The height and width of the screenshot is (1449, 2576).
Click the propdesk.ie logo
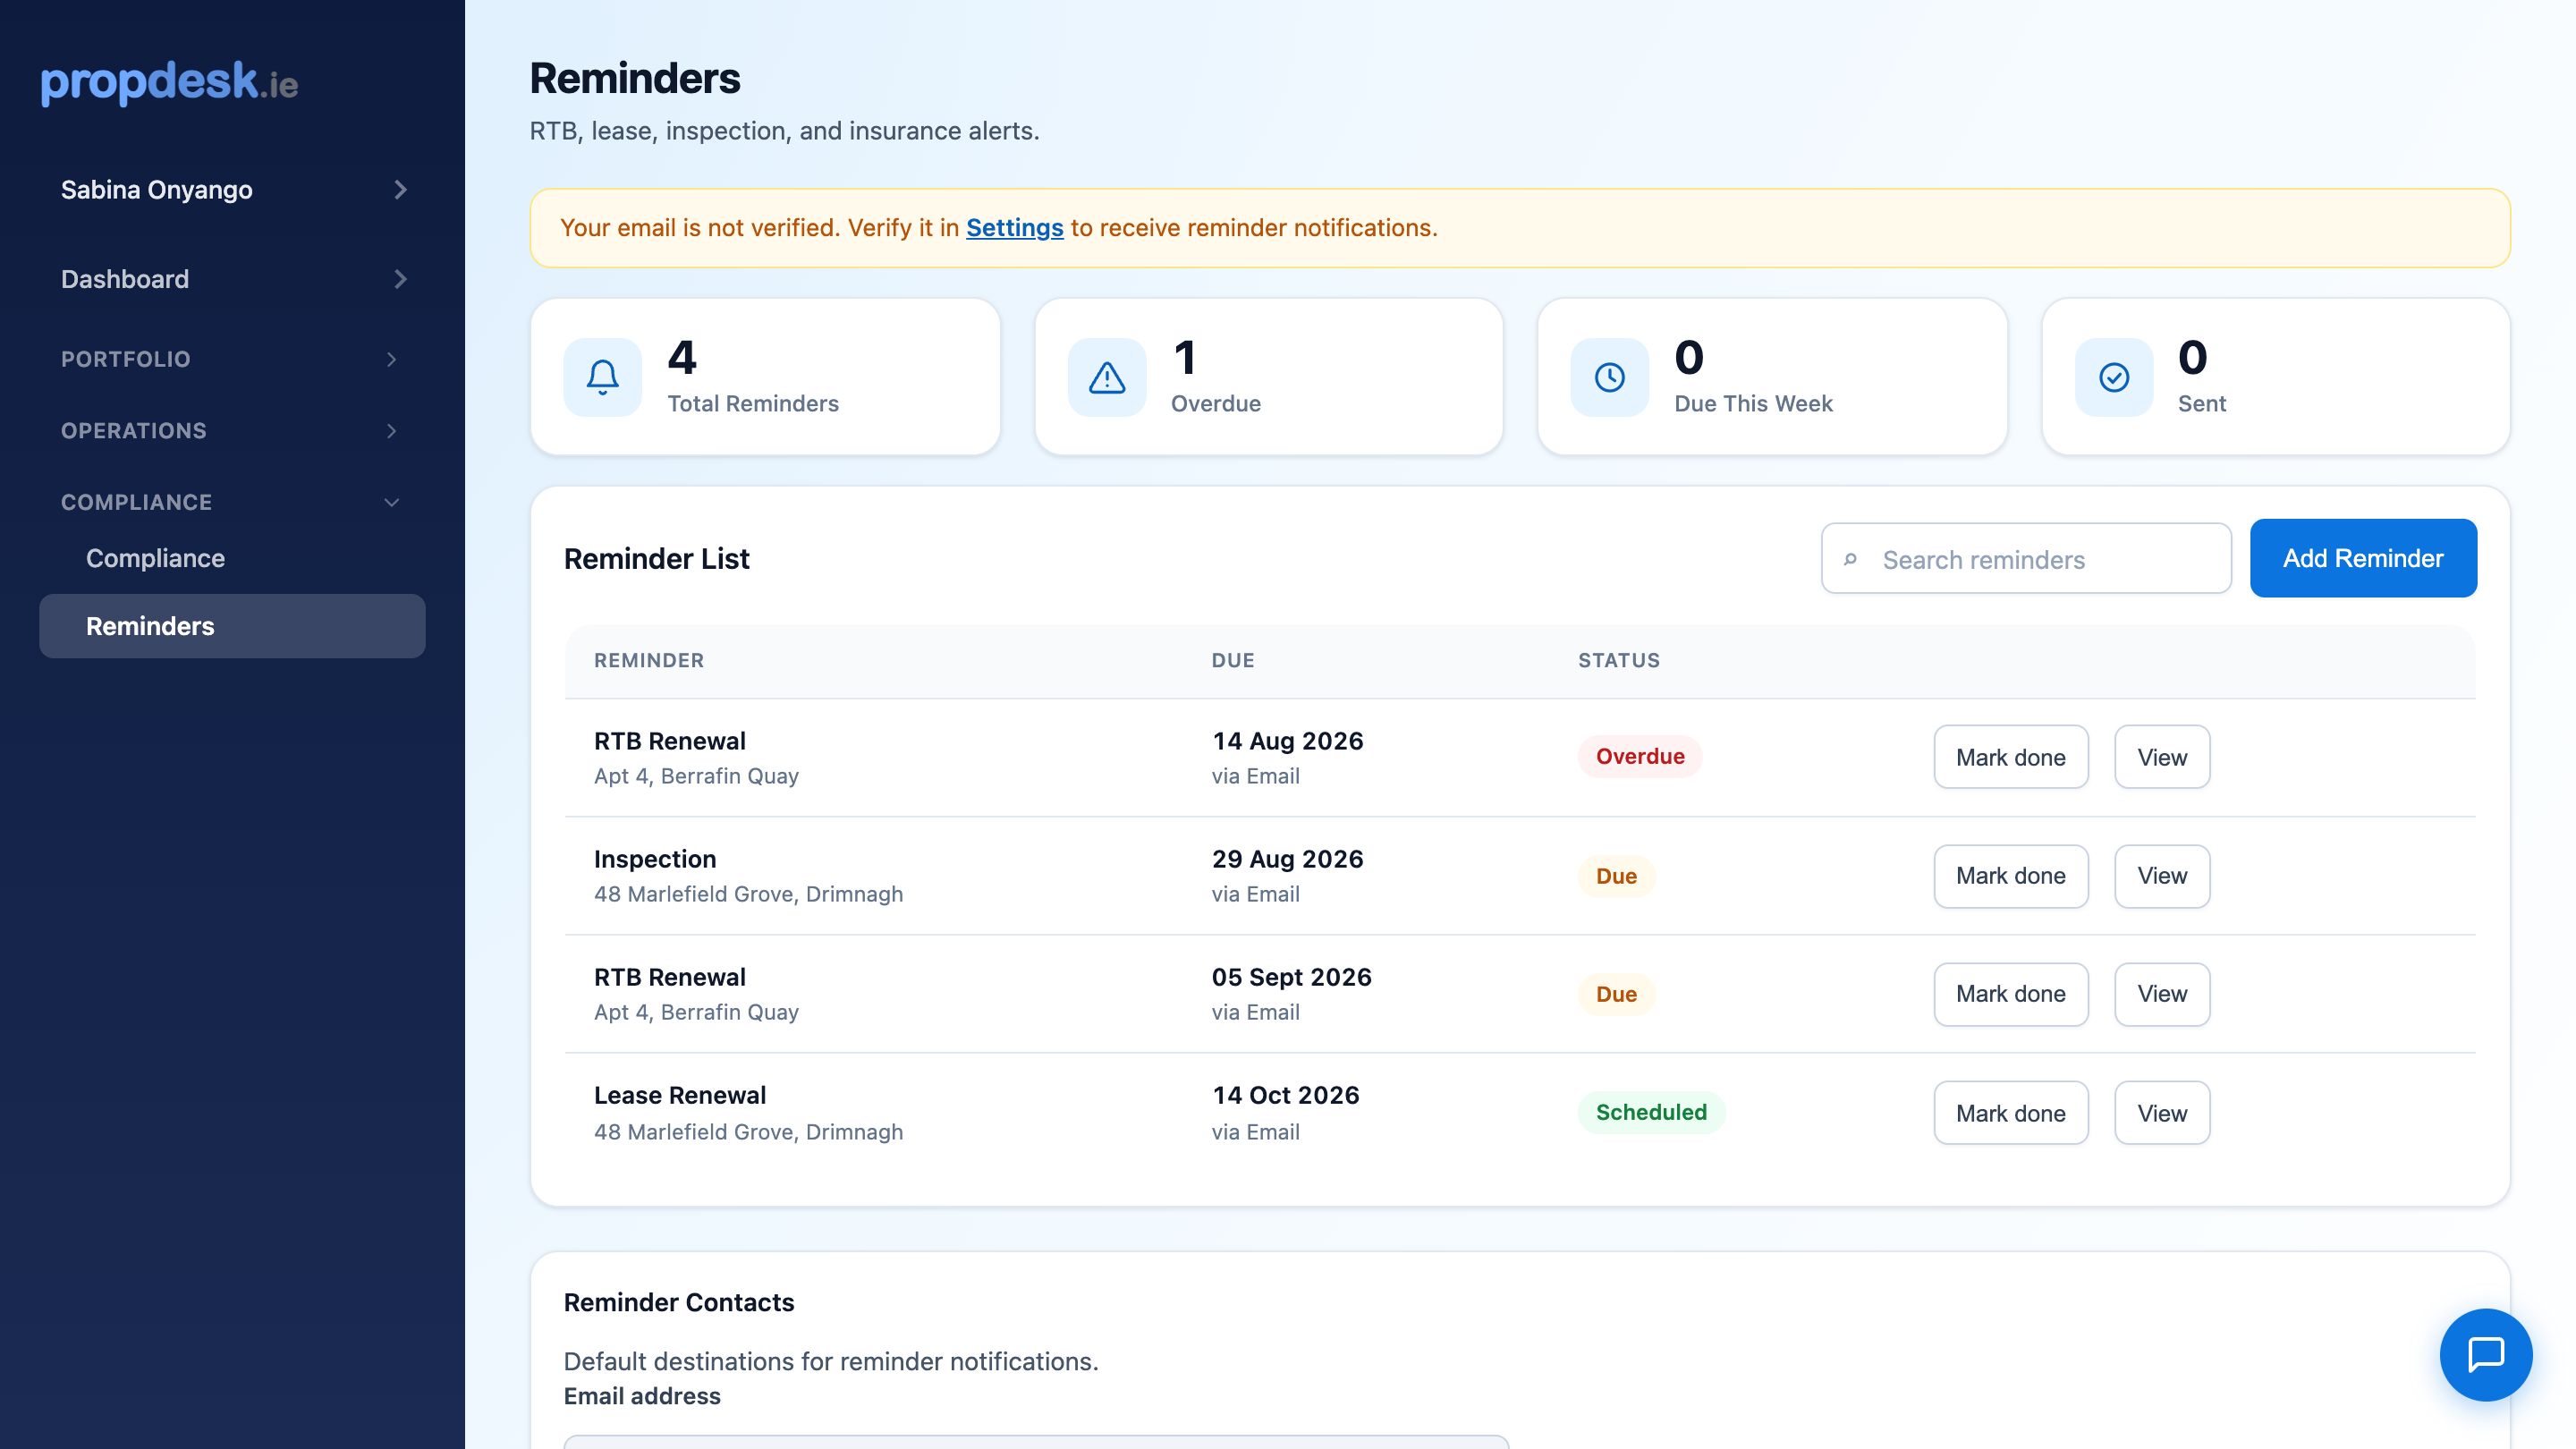point(169,82)
